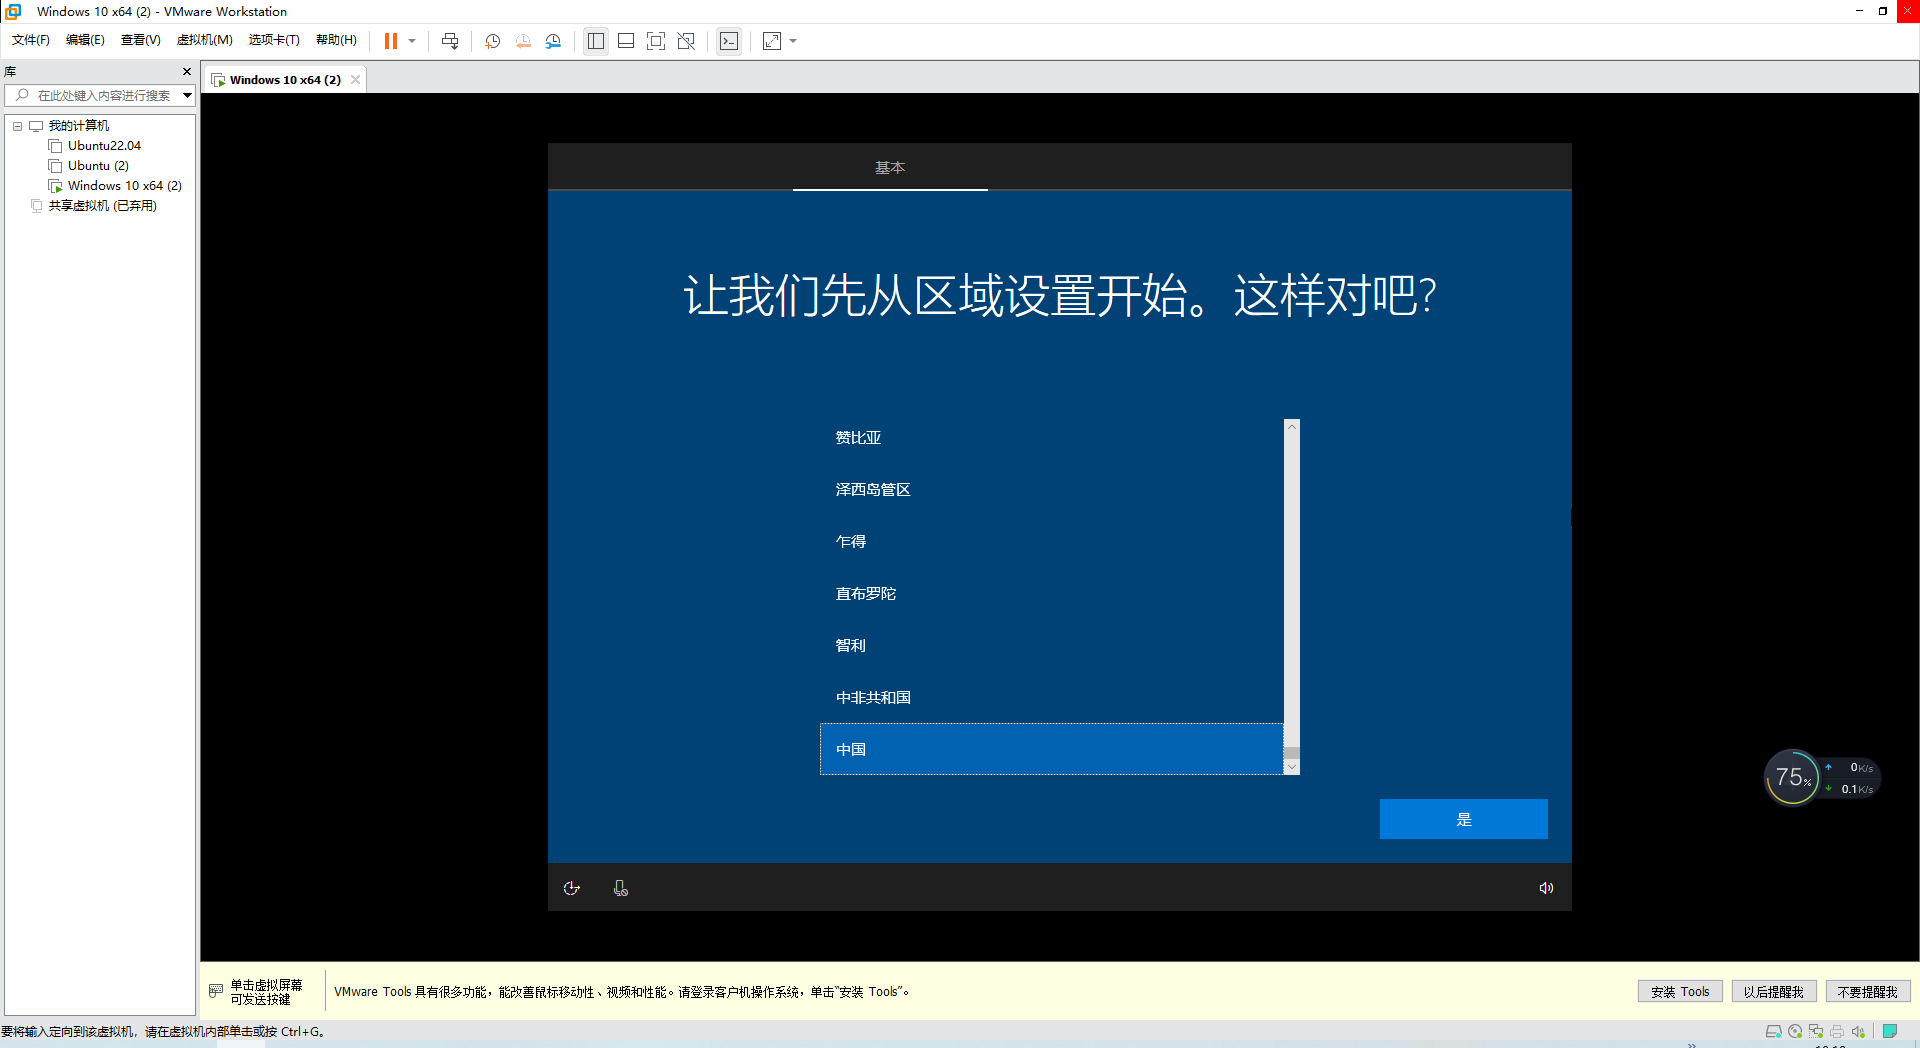Click the volume icon in setup screen
Image resolution: width=1920 pixels, height=1048 pixels.
pos(1546,888)
